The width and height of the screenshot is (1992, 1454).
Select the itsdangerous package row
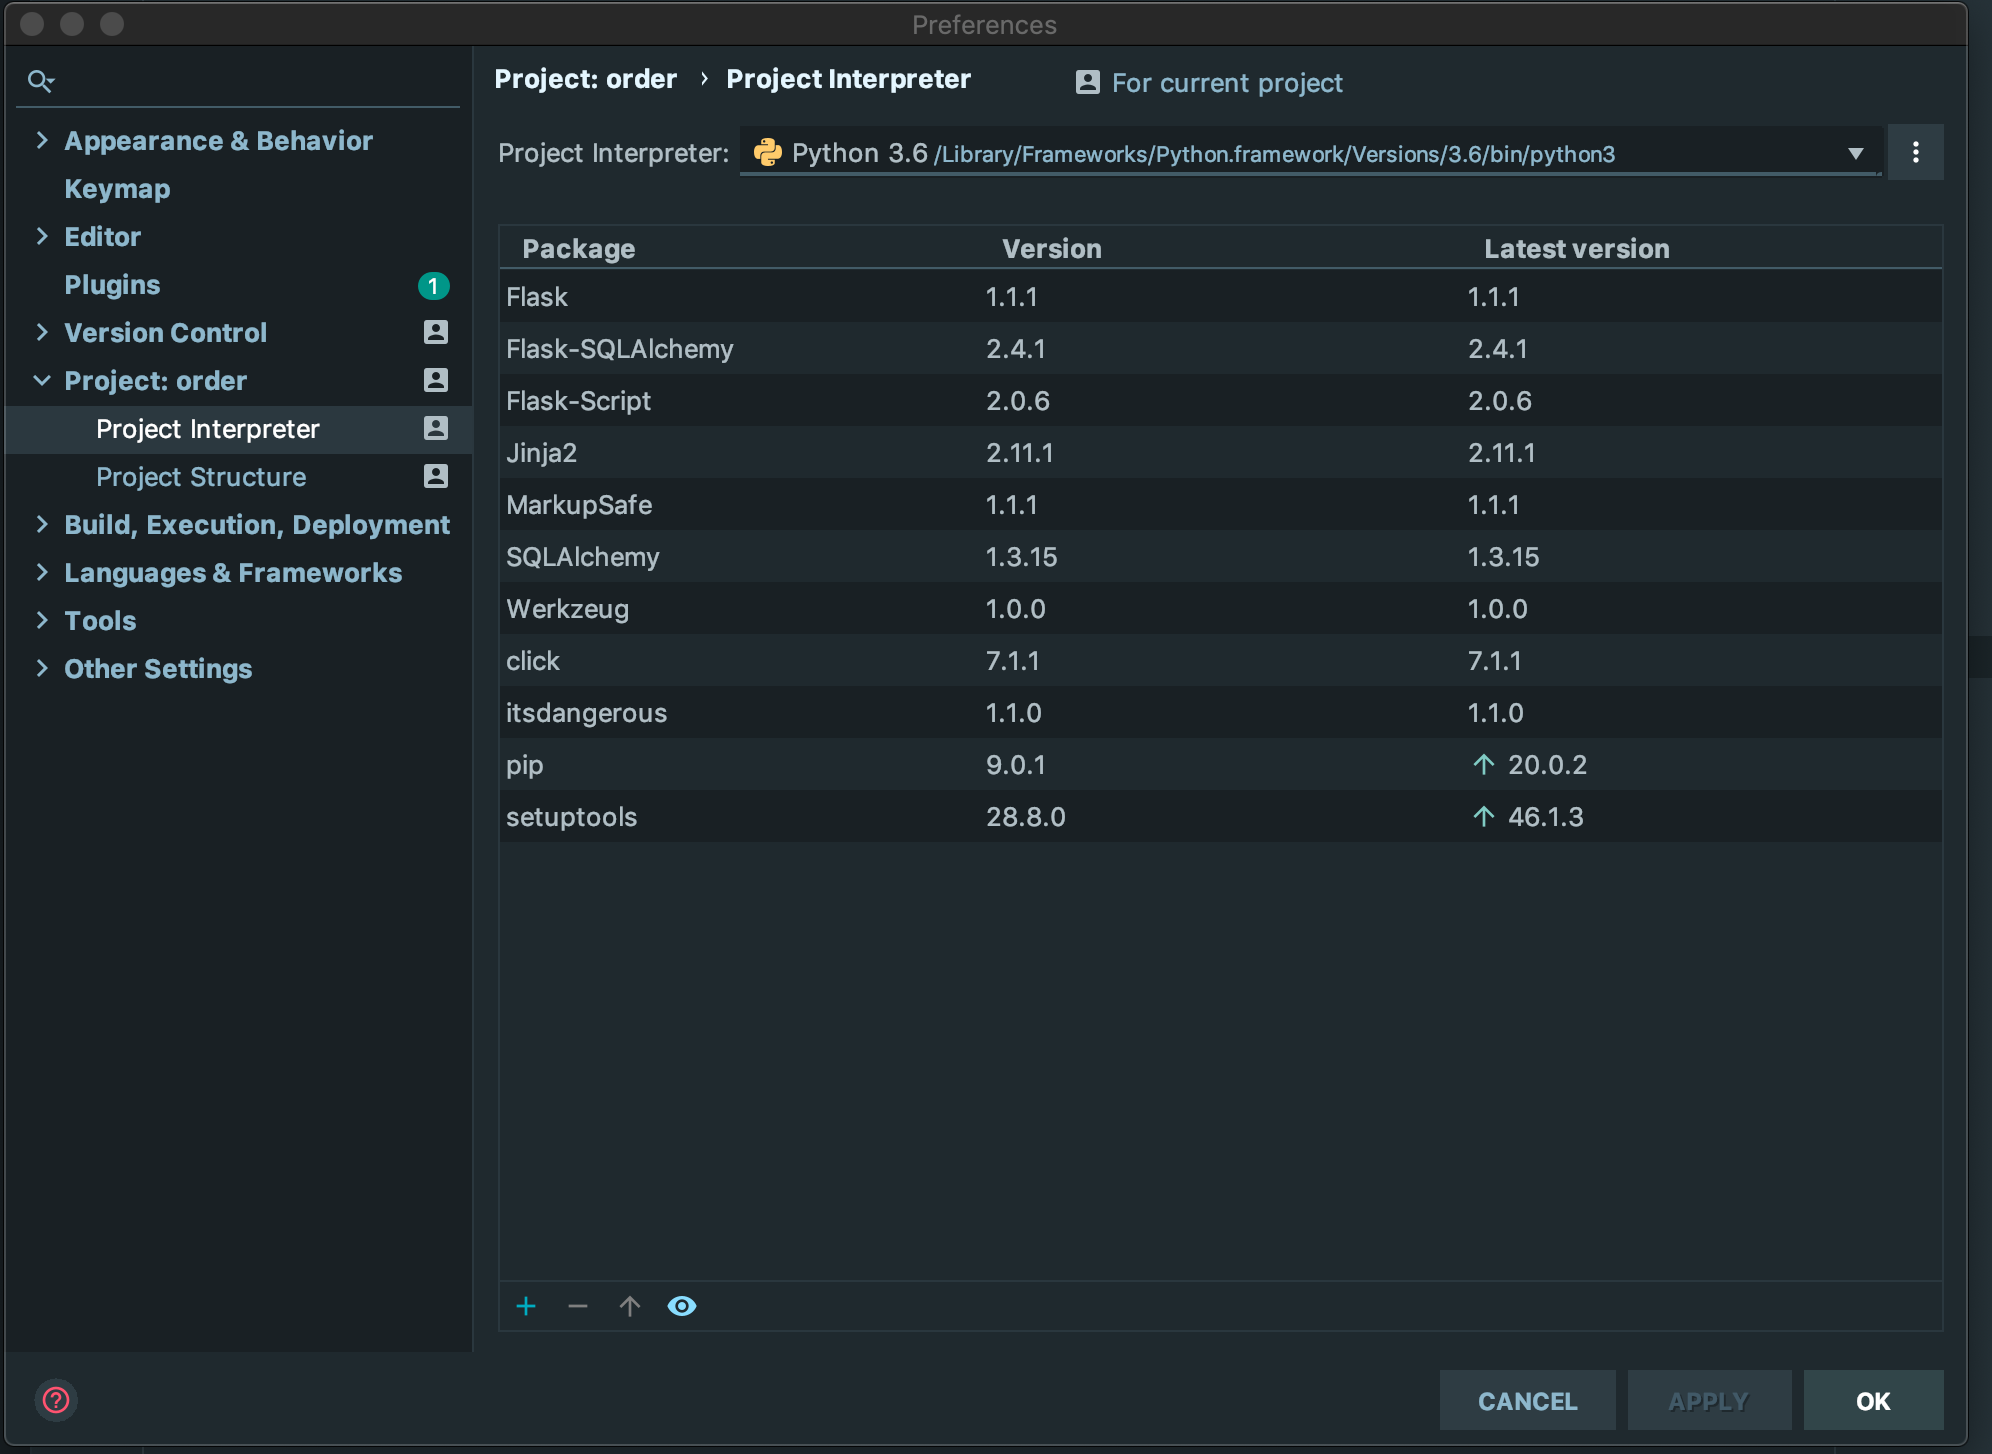tap(1221, 713)
